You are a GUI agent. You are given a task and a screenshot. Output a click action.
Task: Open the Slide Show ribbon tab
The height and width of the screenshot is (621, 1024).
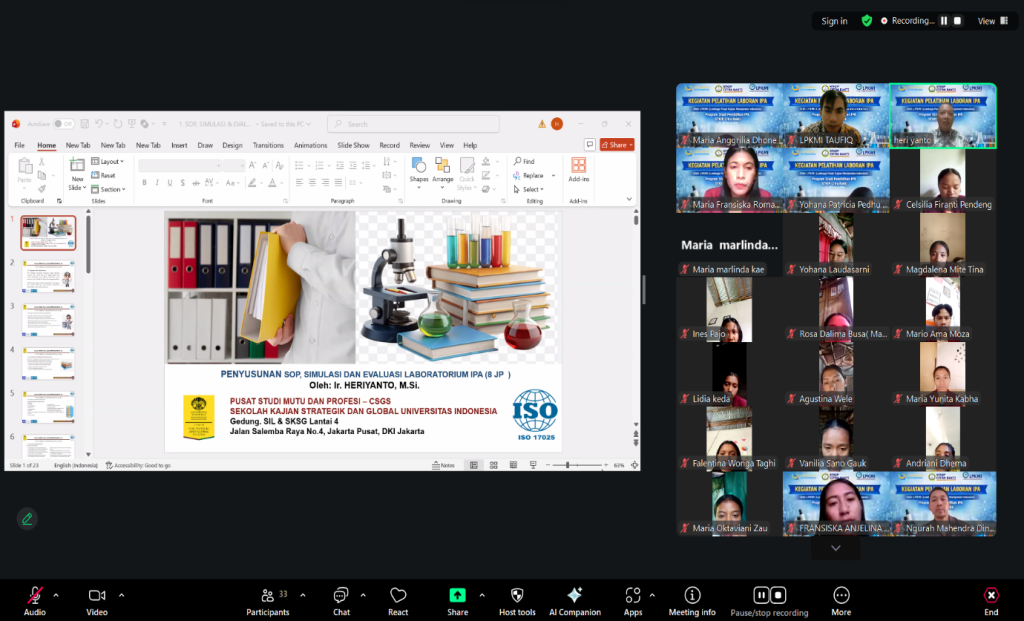353,145
